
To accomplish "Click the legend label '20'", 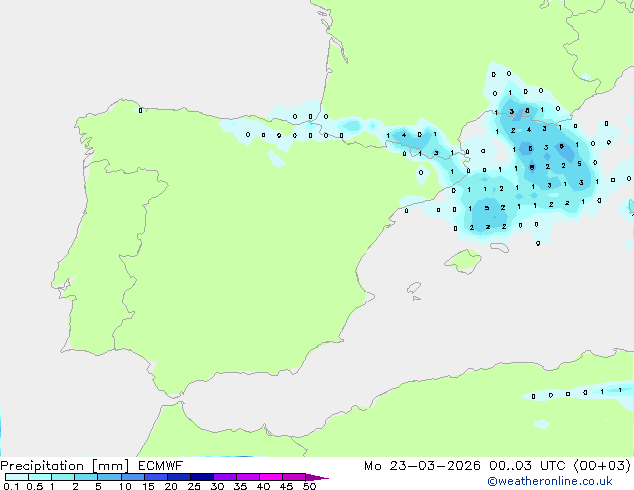I will (x=171, y=486).
